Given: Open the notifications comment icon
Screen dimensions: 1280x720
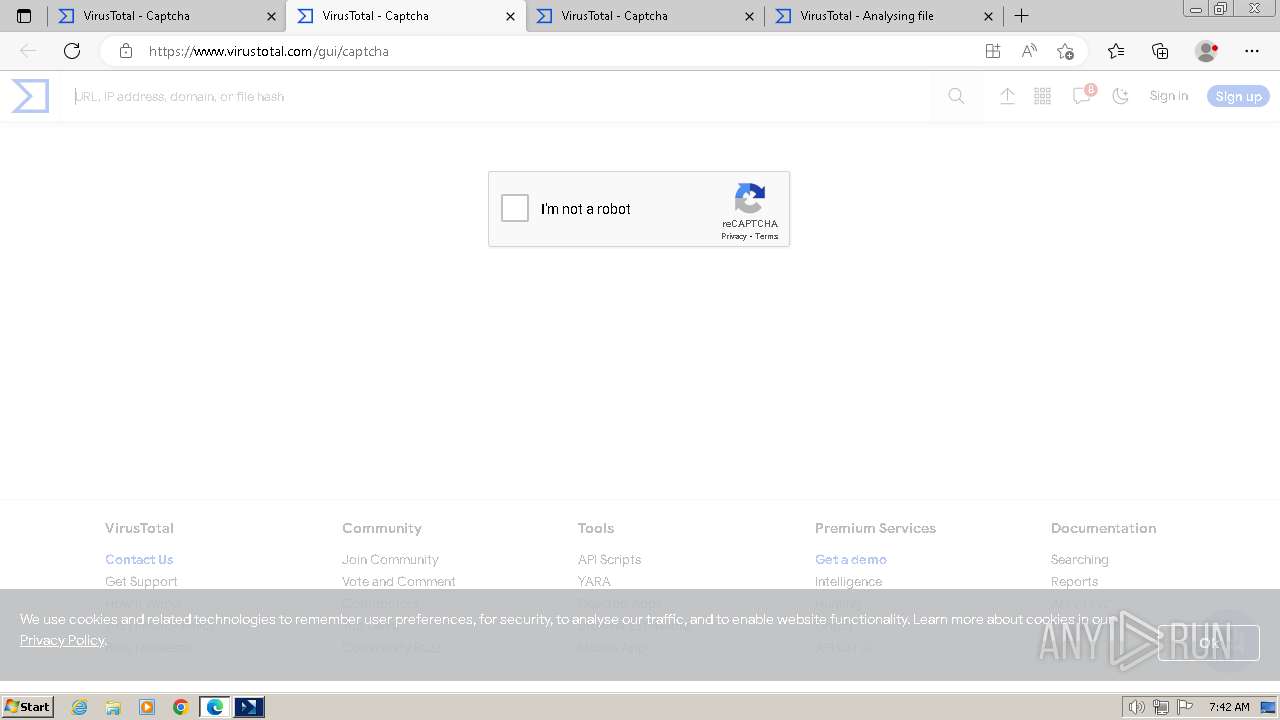Looking at the screenshot, I should click(x=1082, y=95).
